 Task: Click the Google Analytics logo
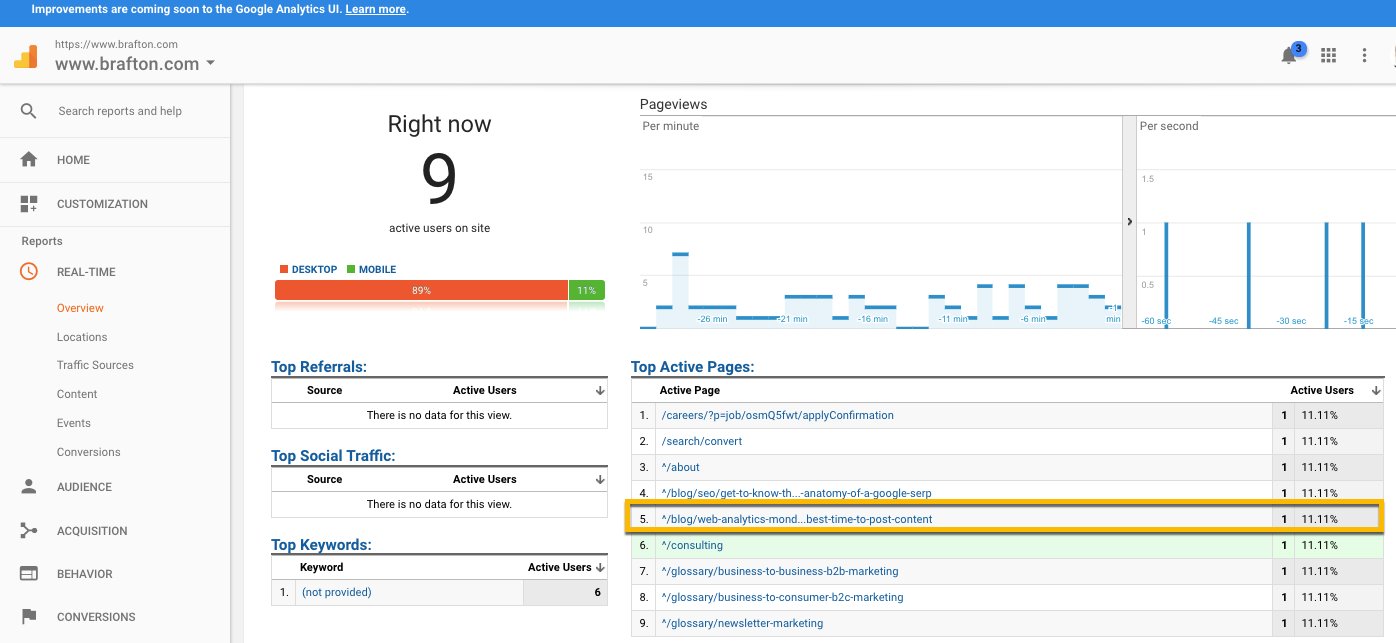coord(26,57)
